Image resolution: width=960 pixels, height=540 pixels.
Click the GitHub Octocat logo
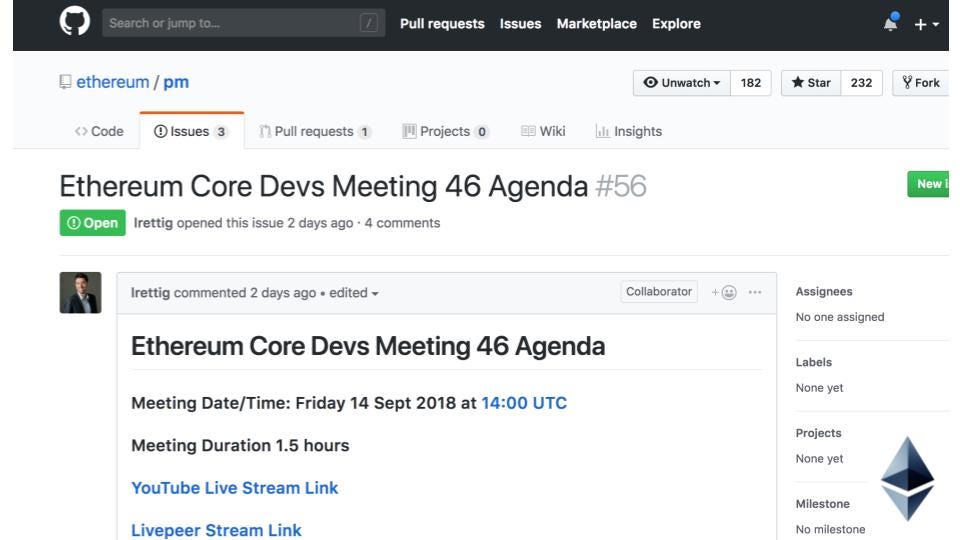pos(75,22)
